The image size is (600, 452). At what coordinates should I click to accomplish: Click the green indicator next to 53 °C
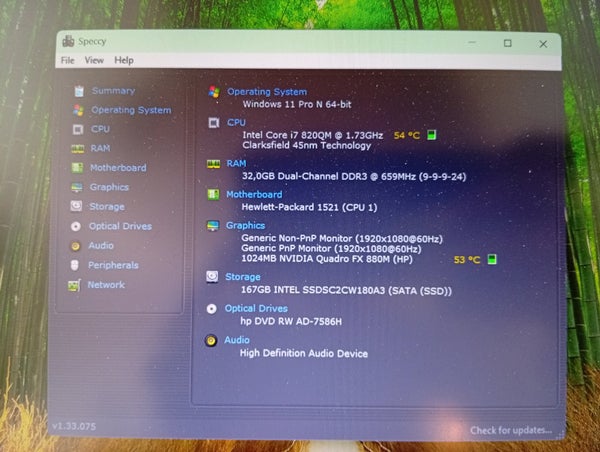pos(492,259)
